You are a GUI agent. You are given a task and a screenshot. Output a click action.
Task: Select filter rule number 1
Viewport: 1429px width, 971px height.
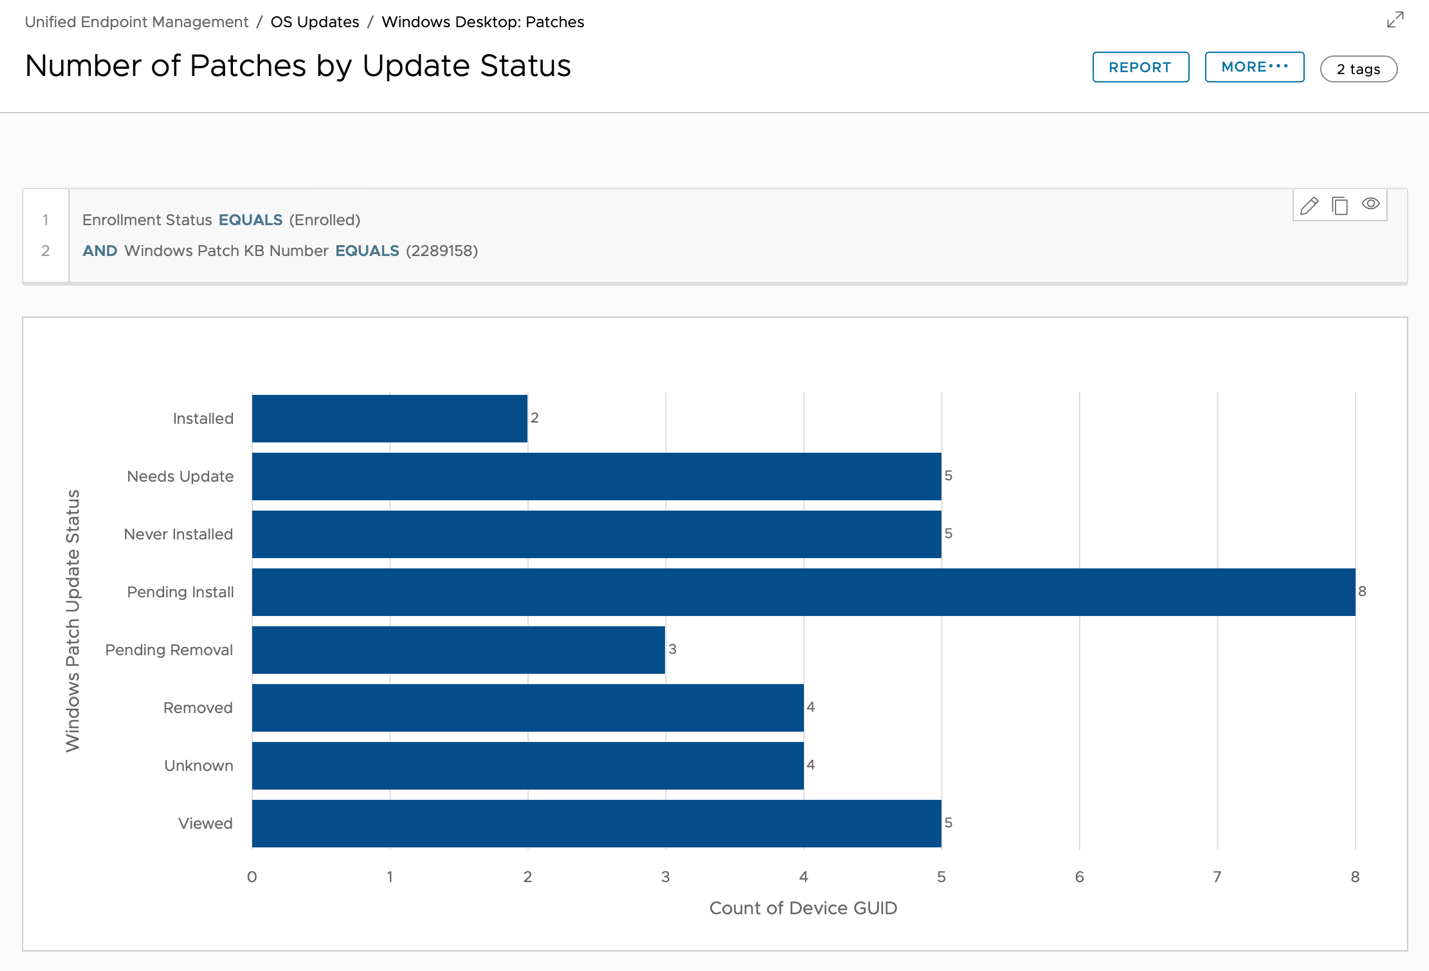pyautogui.click(x=45, y=220)
